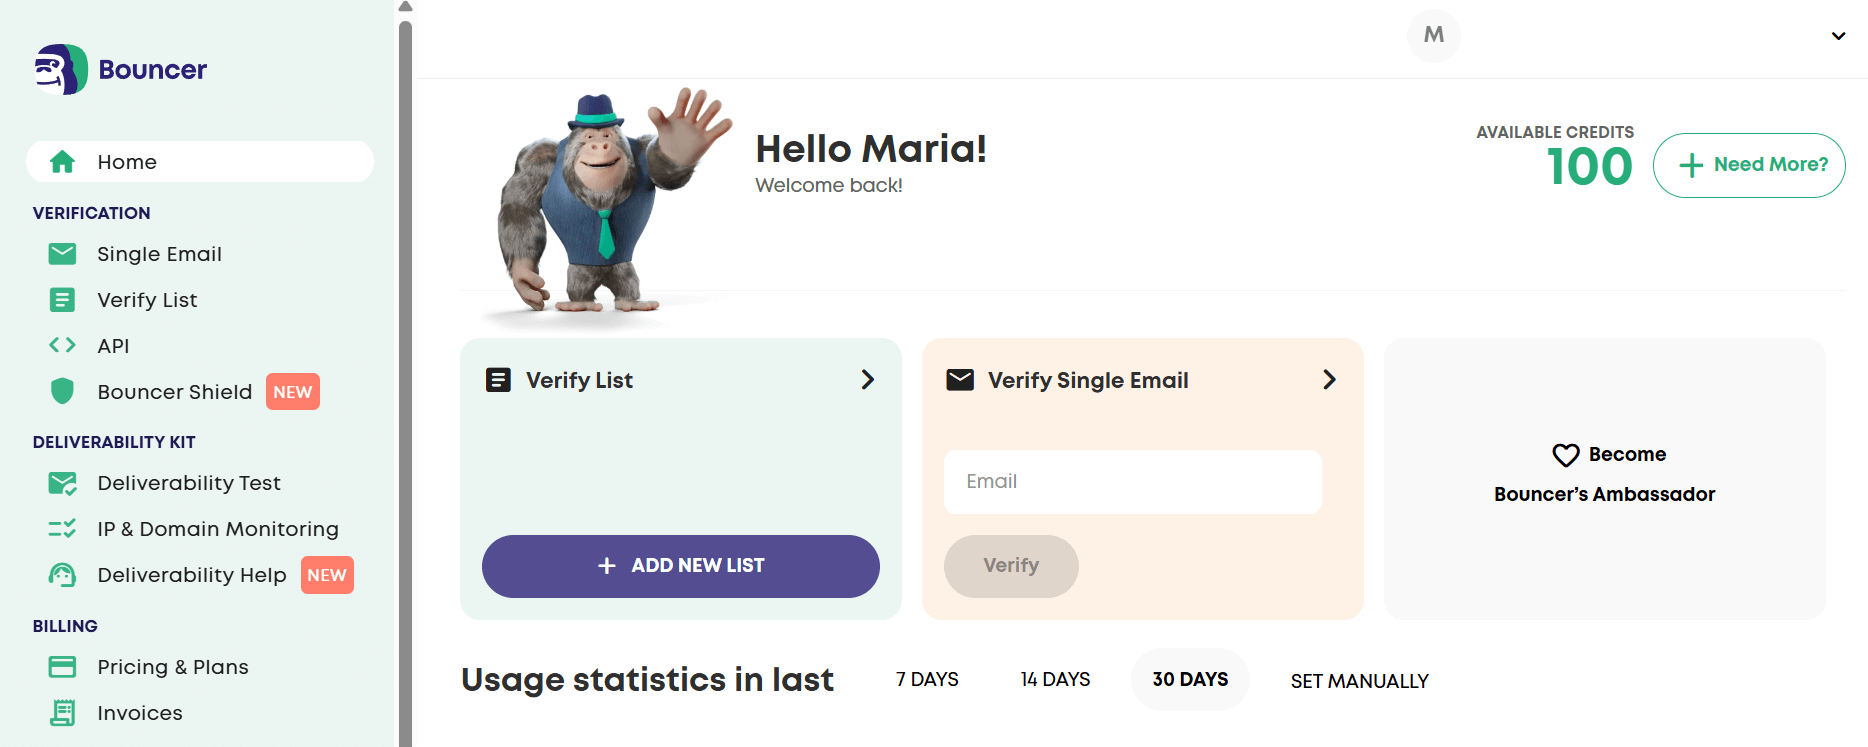1868x747 pixels.
Task: Click the Need More? credits button
Action: click(1749, 165)
